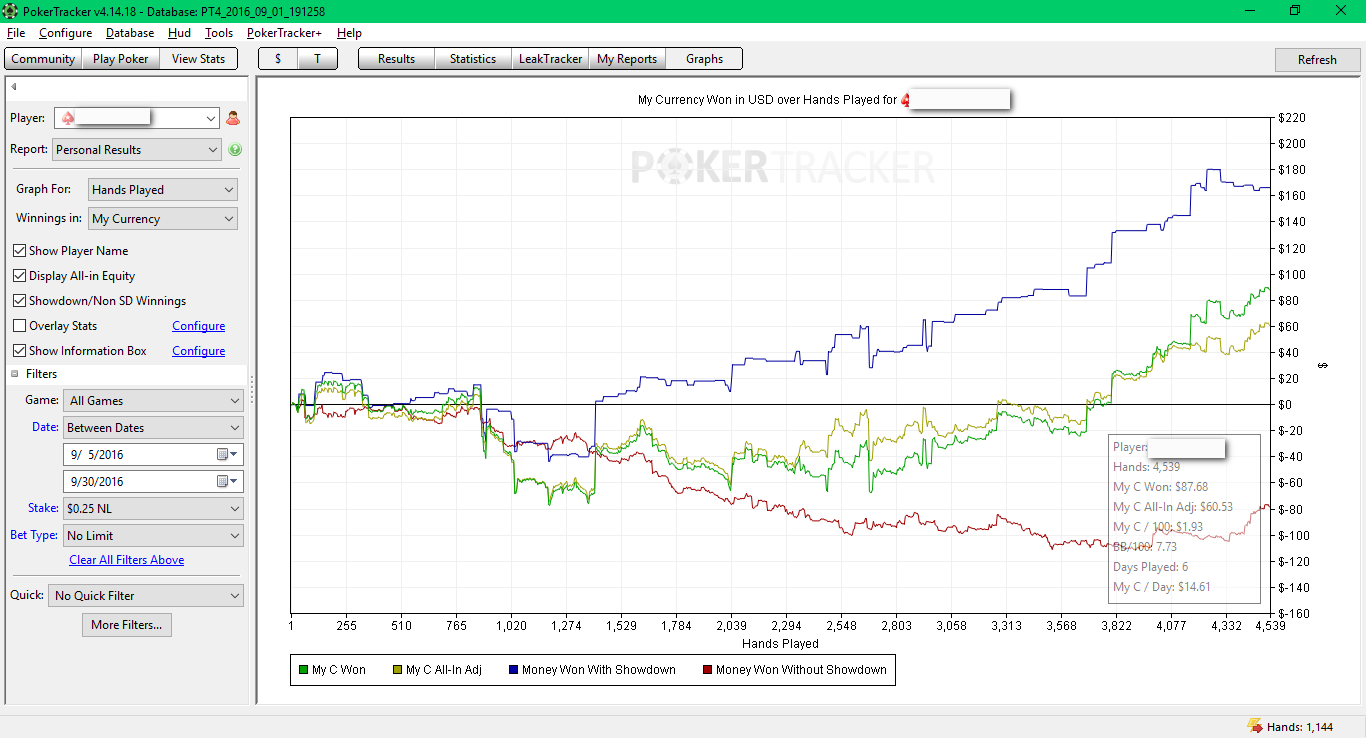Viewport: 1366px width, 738px height.
Task: Click Clear All Filters Above link
Action: coord(127,560)
